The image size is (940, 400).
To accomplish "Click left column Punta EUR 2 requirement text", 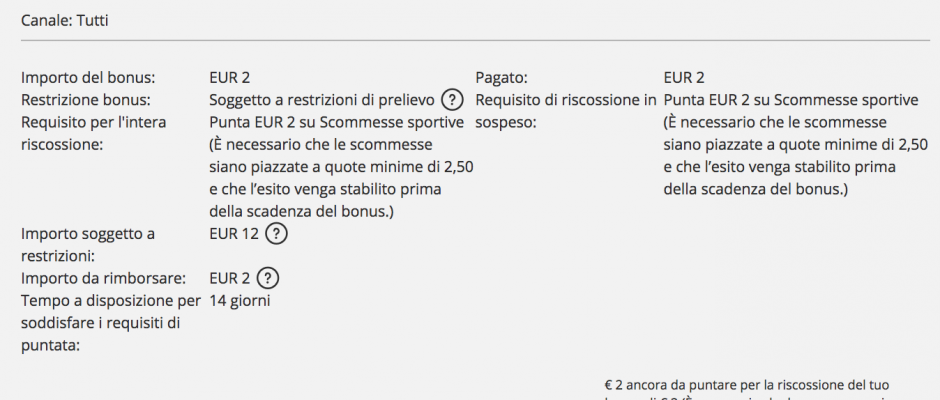I will (x=341, y=167).
